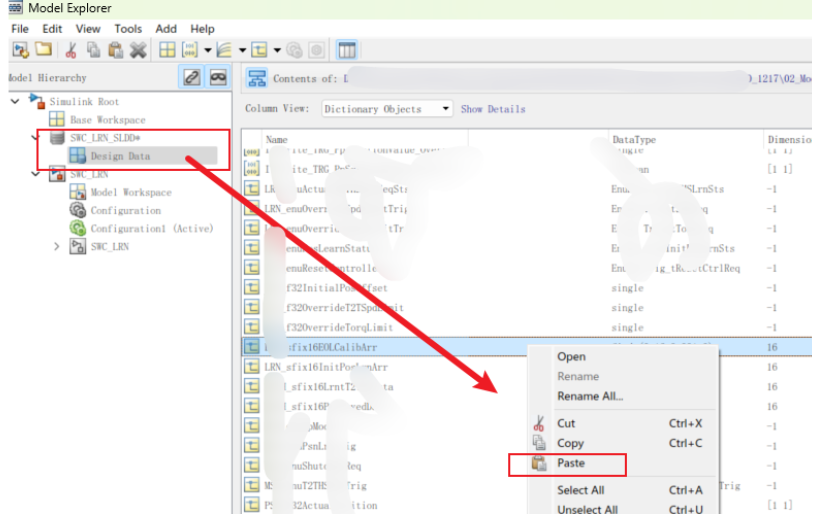The width and height of the screenshot is (814, 514).
Task: Select Configuration1 (Active) item
Action: (x=152, y=229)
